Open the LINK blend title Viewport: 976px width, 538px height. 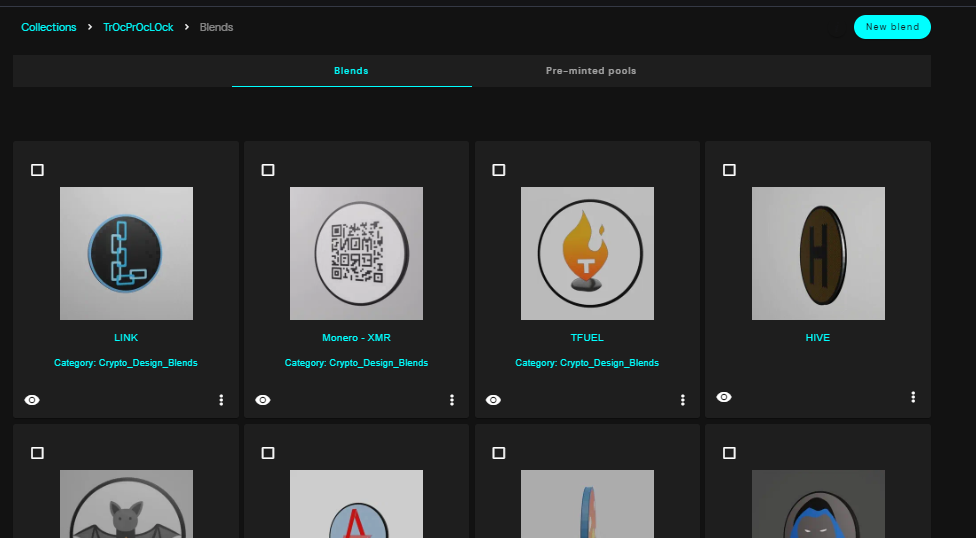point(126,337)
